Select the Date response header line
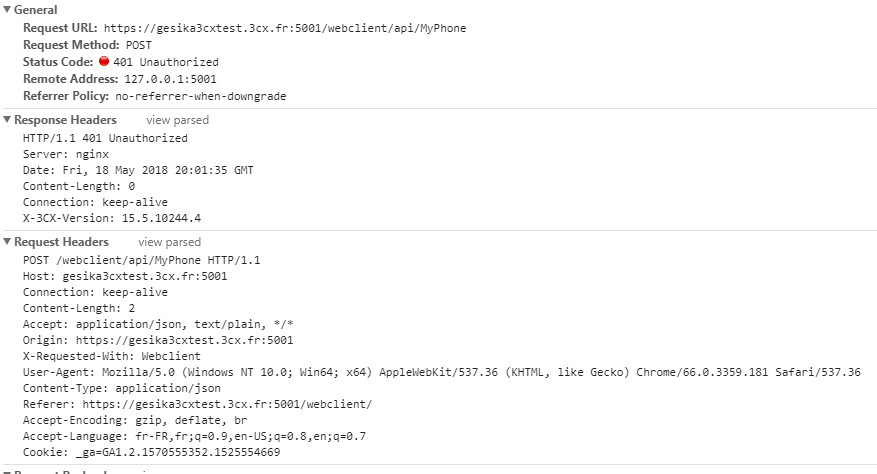Screen dimensions: 877x474 pyautogui.click(x=138, y=170)
